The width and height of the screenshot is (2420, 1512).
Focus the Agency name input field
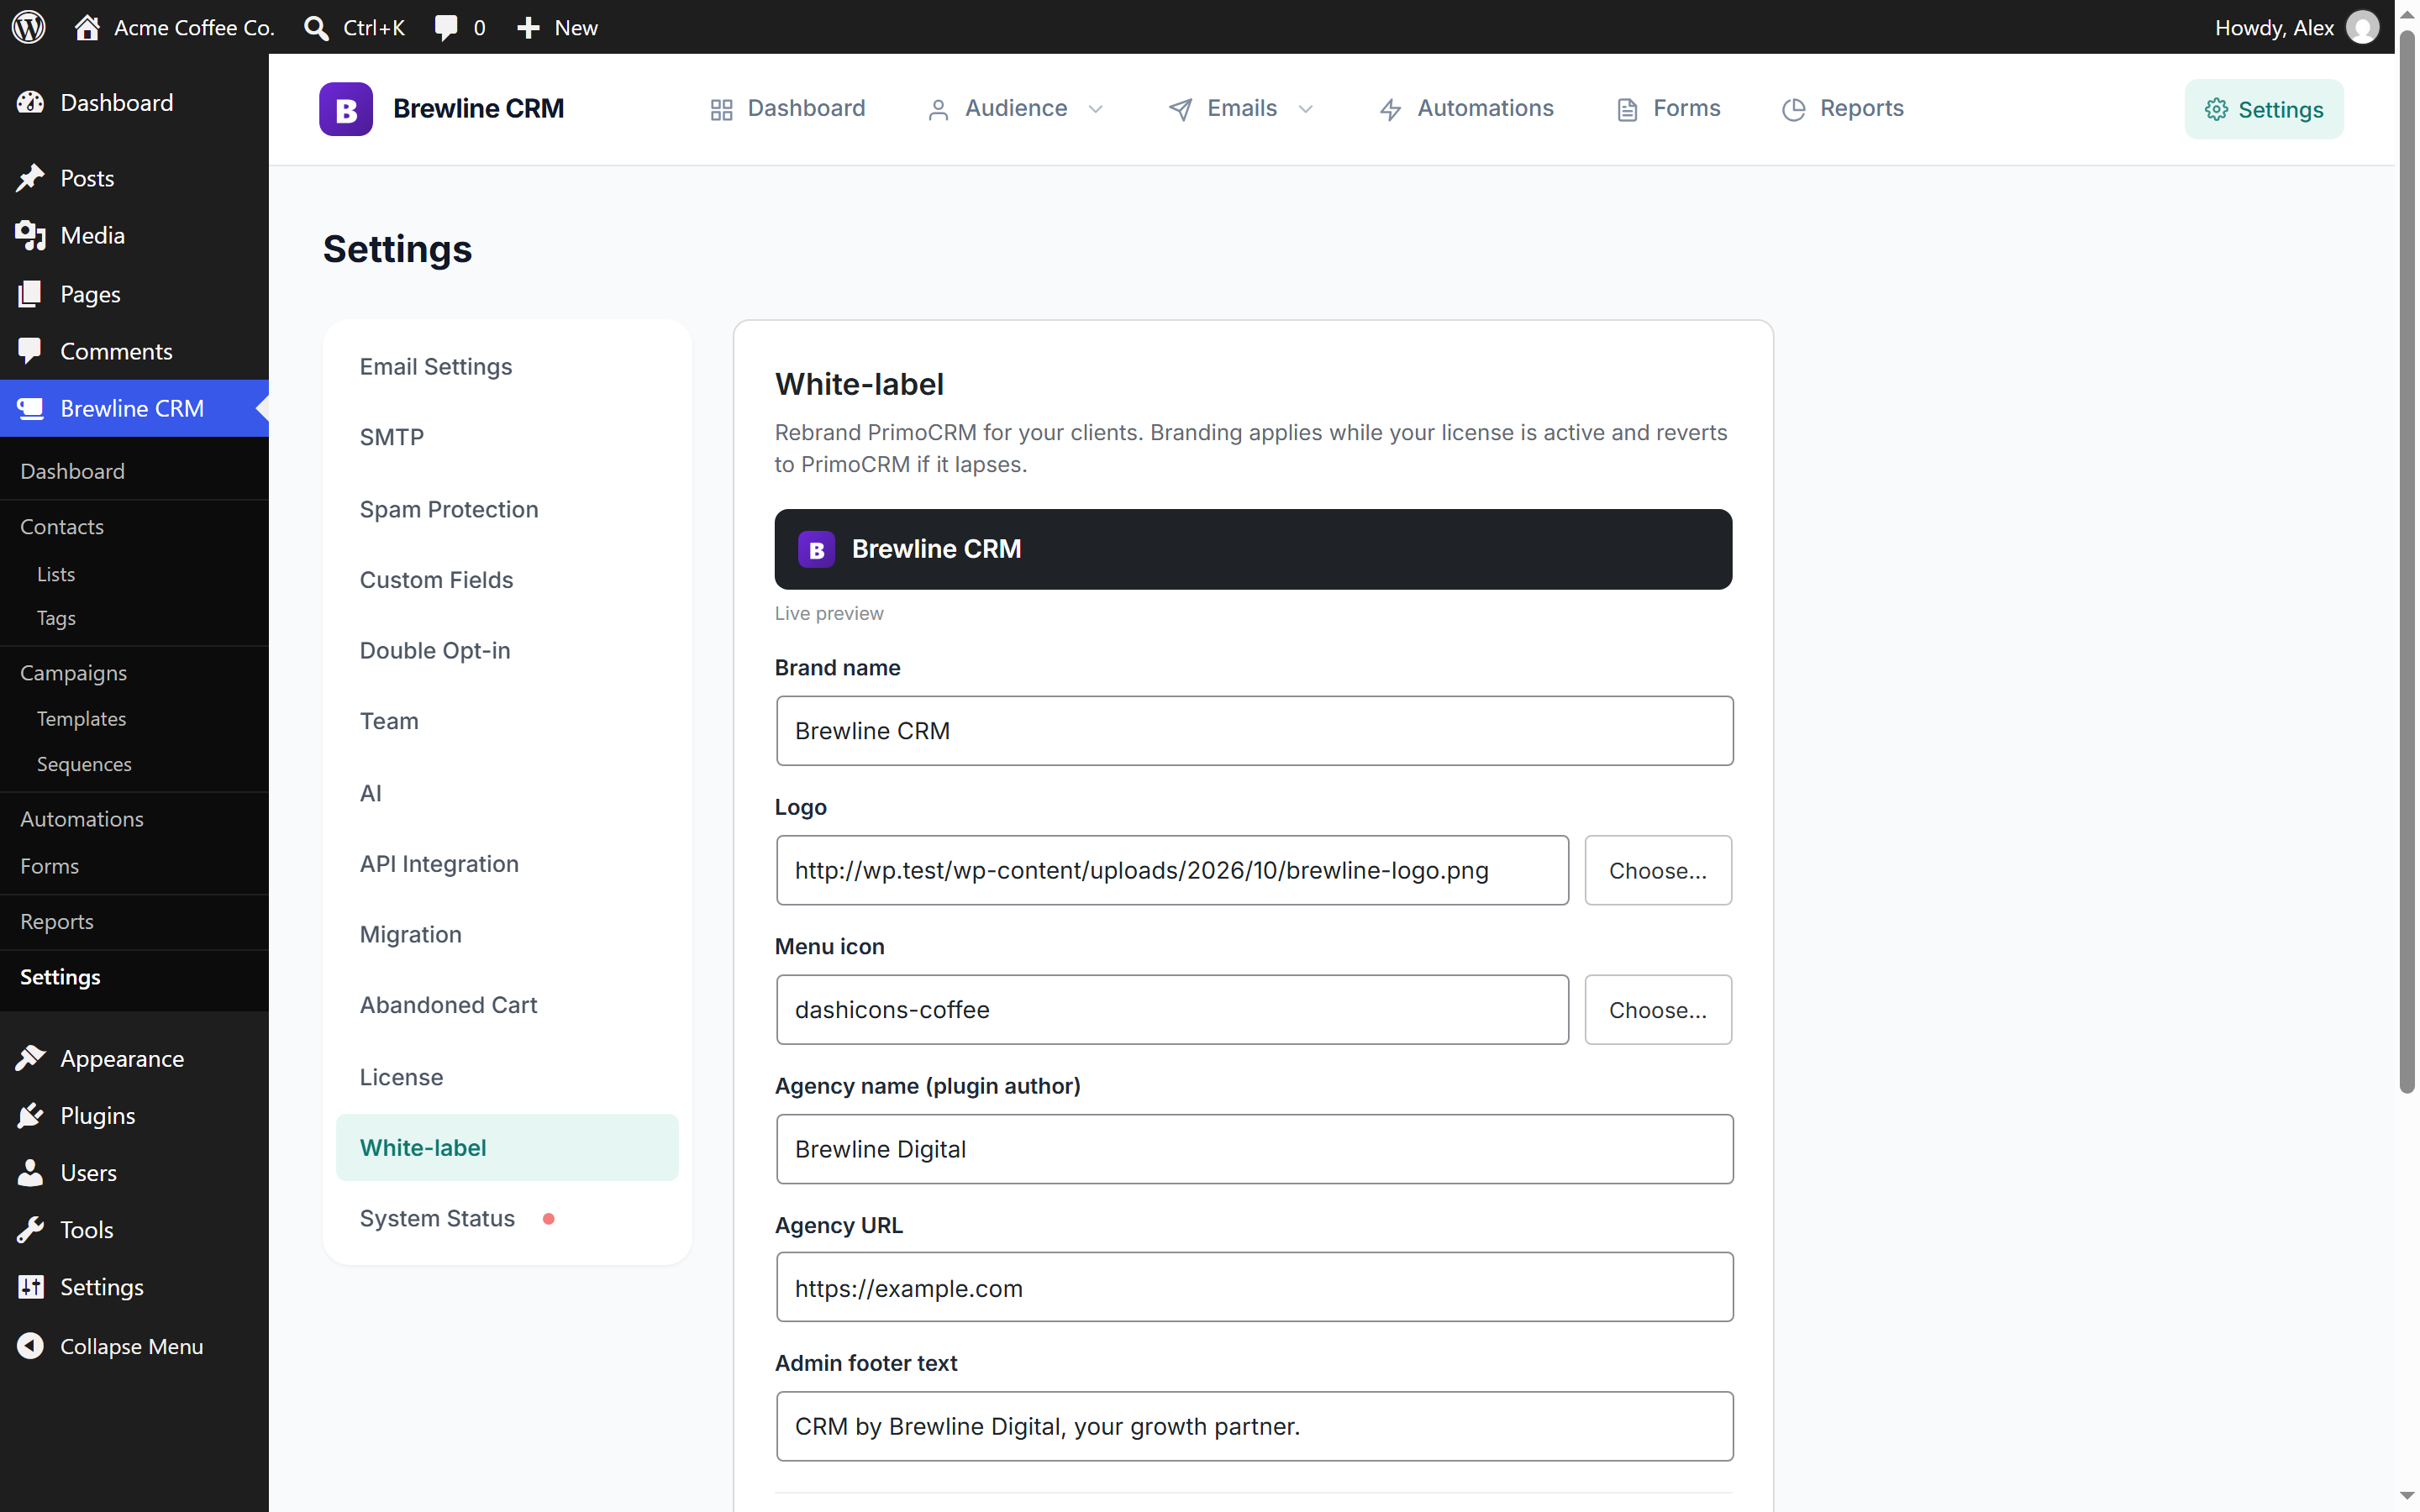tap(1255, 1149)
